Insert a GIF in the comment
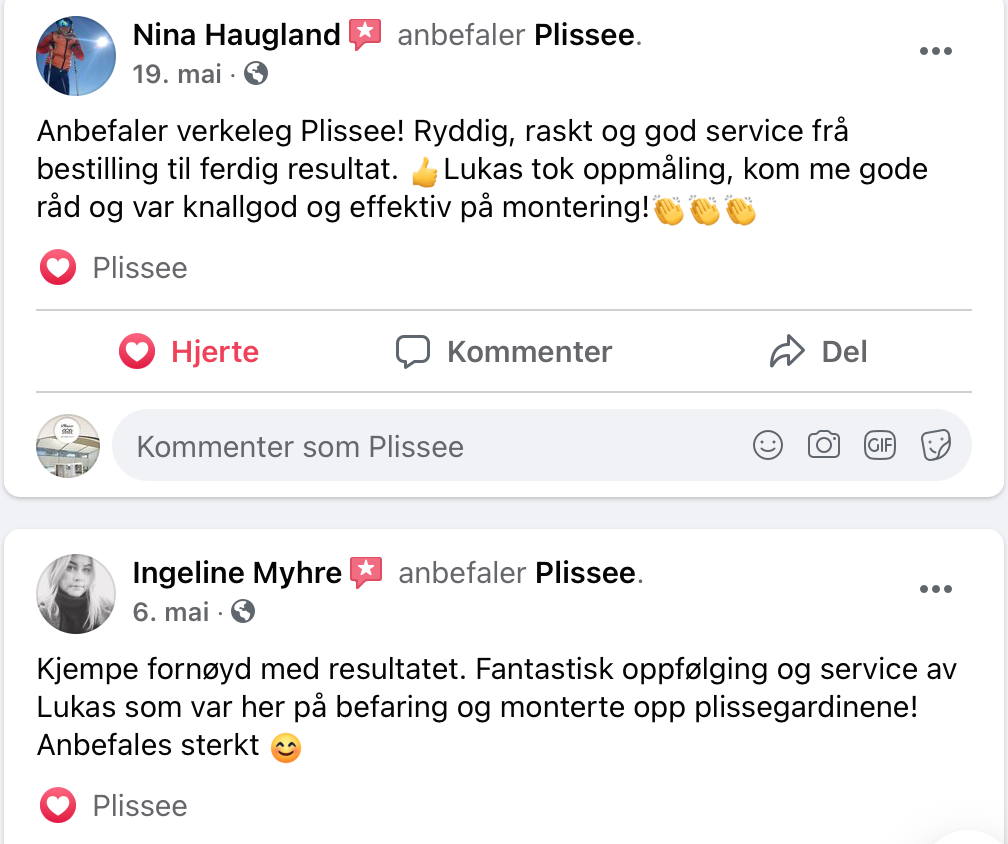1008x844 pixels. coord(880,446)
